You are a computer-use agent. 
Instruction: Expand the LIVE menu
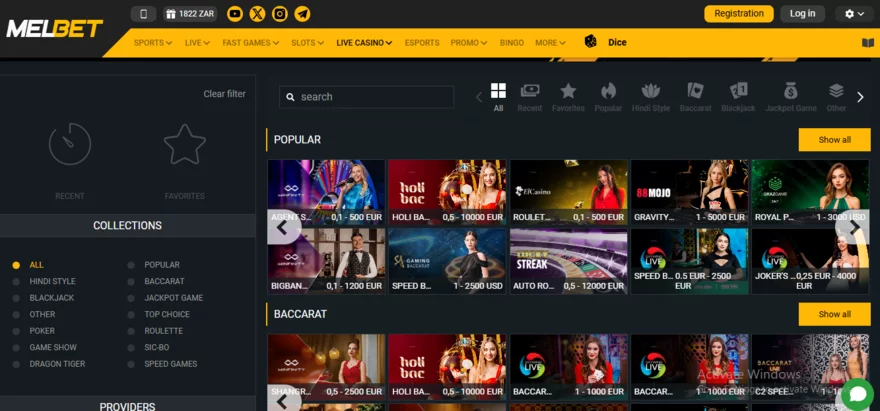(x=197, y=43)
